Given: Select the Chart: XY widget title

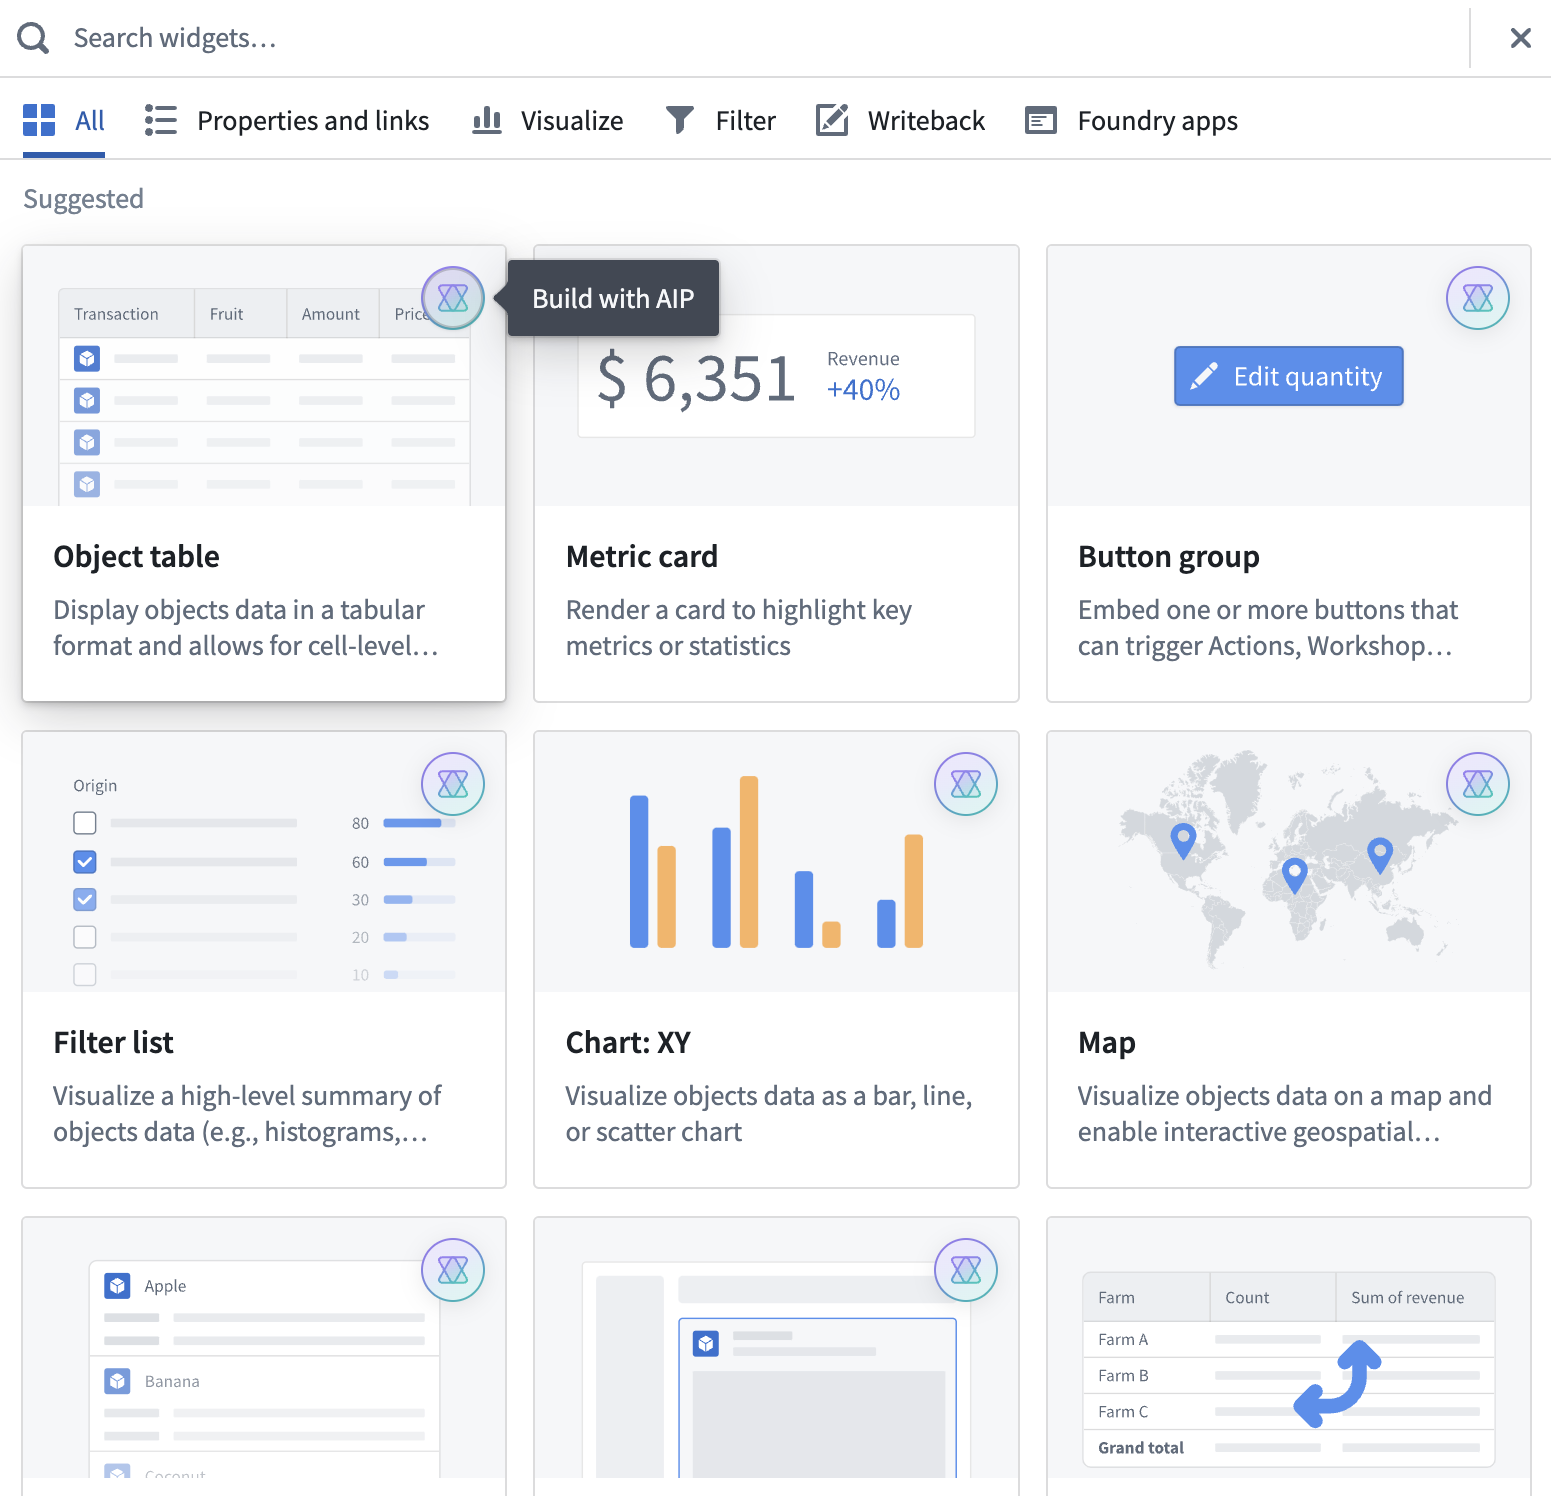Looking at the screenshot, I should (628, 1042).
